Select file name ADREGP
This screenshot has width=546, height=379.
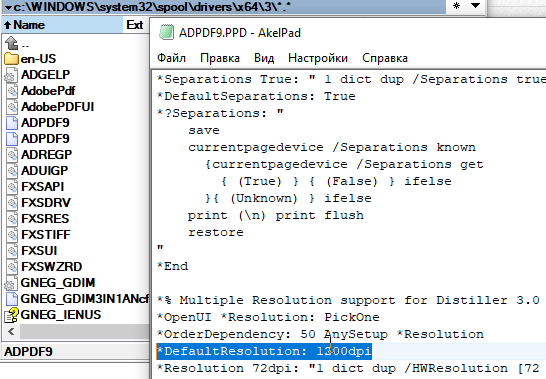pyautogui.click(x=46, y=155)
